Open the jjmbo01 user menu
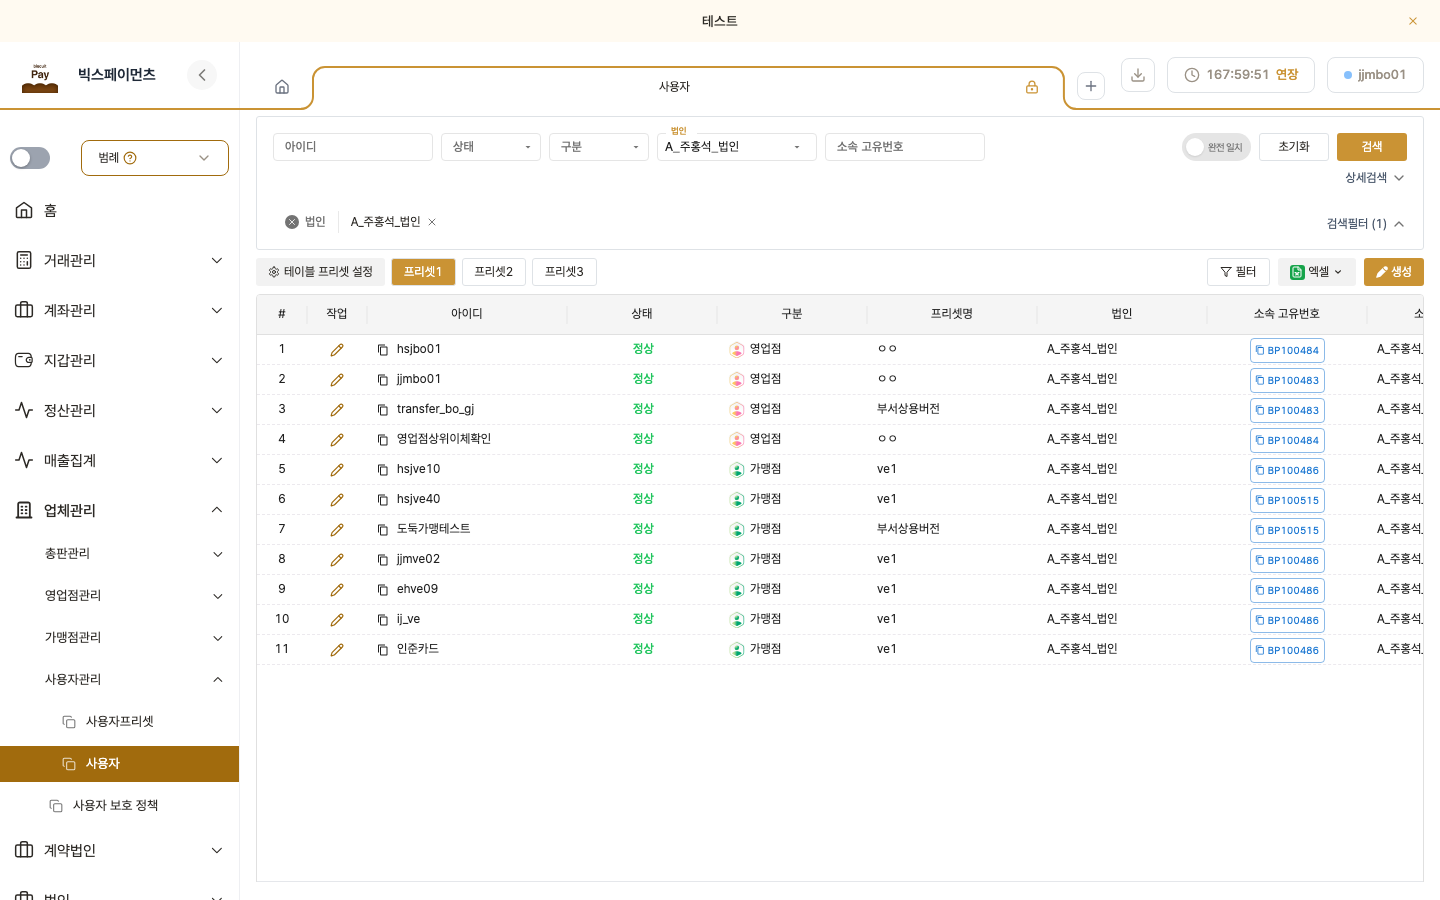1440x900 pixels. coord(1375,75)
